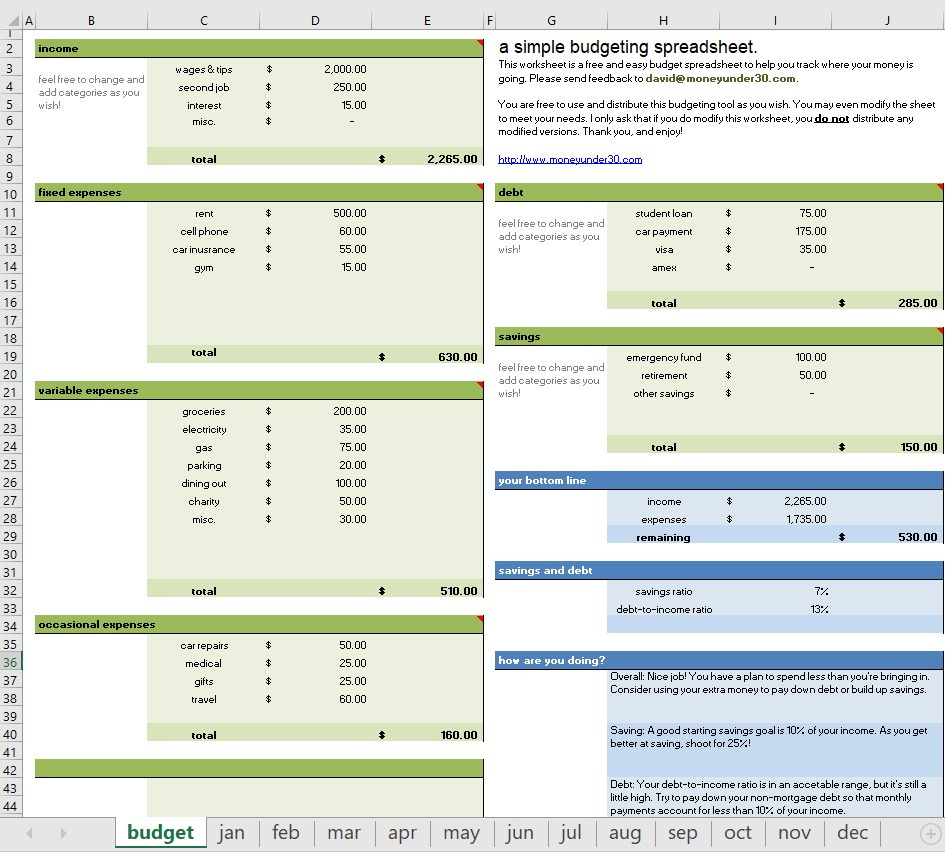945x852 pixels.
Task: Open the dec sheet tab
Action: click(851, 832)
